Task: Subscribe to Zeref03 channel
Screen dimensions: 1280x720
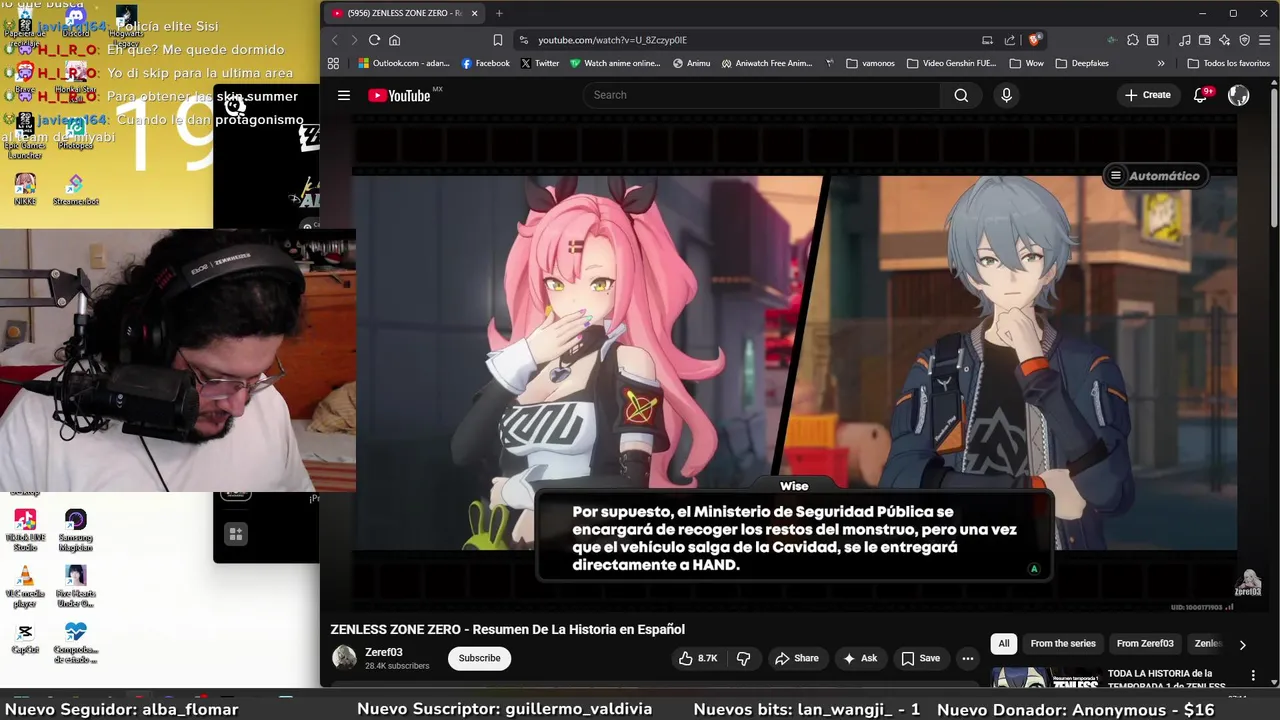Action: point(480,658)
